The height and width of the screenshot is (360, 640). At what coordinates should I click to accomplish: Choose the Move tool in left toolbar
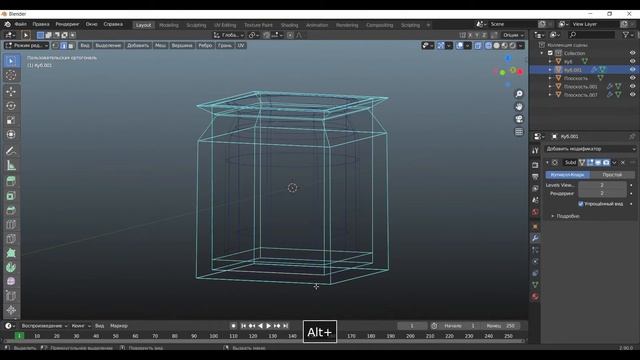click(x=11, y=91)
